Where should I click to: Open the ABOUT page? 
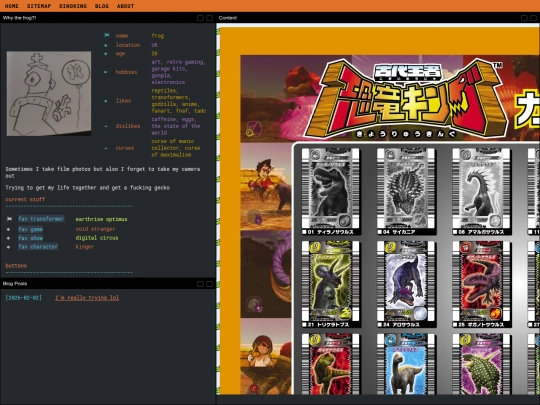(125, 6)
